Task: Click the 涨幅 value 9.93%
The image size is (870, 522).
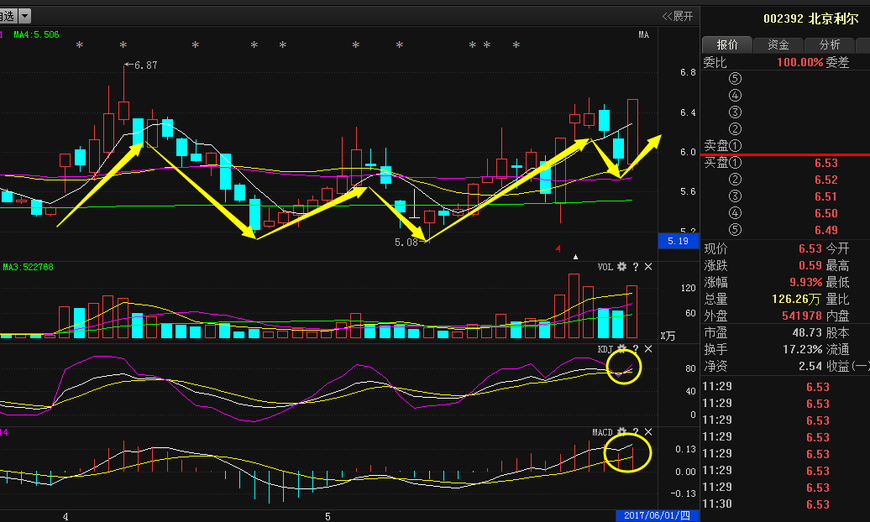Action: click(806, 282)
